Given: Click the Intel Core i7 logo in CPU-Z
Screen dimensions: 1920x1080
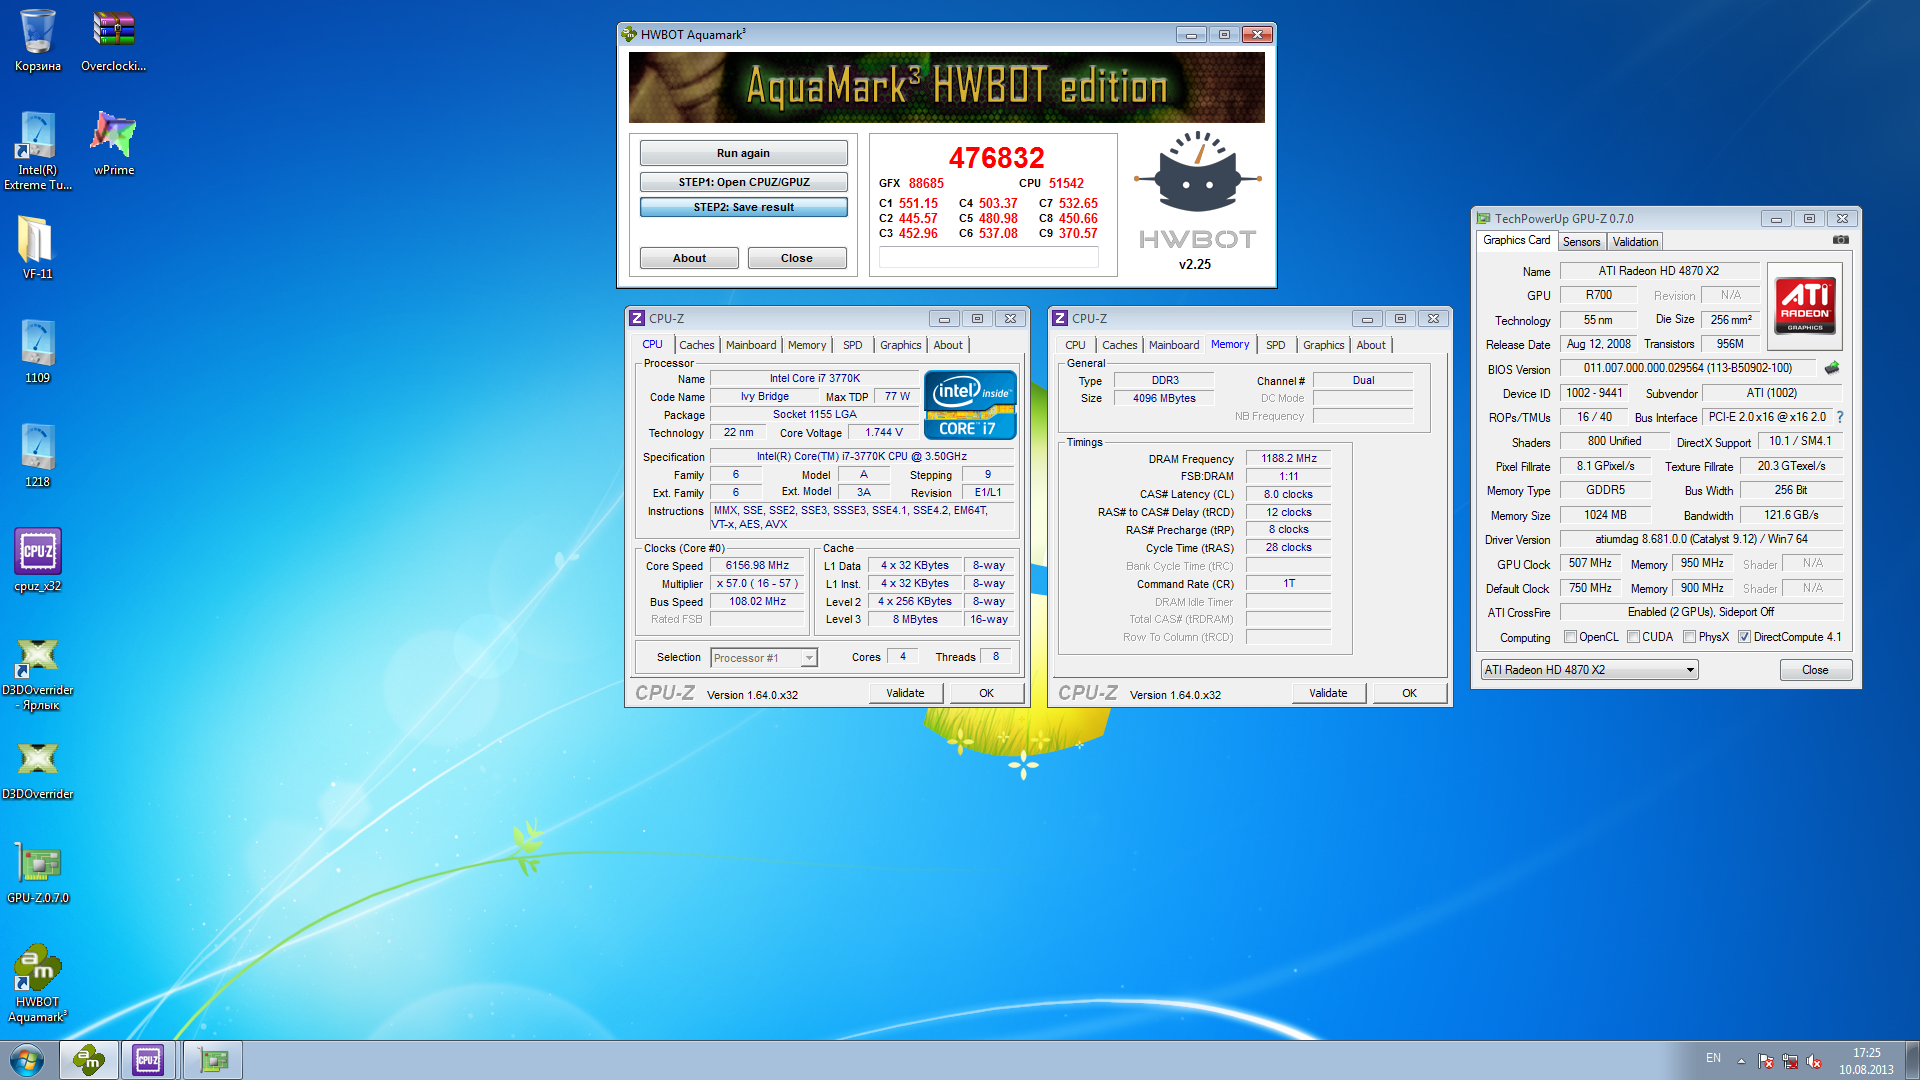Looking at the screenshot, I should point(970,405).
